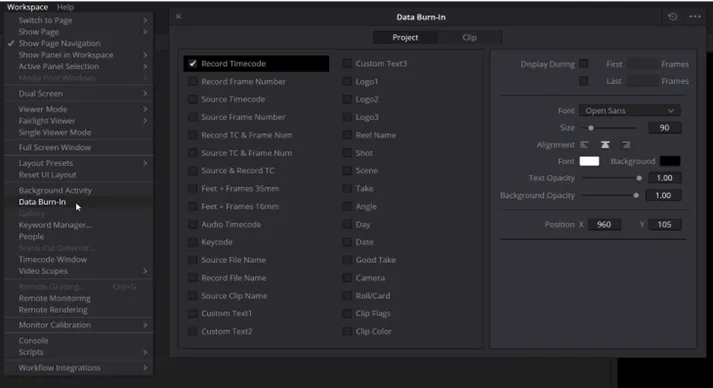Check the Keycode option
713x388 pixels.
[192, 242]
